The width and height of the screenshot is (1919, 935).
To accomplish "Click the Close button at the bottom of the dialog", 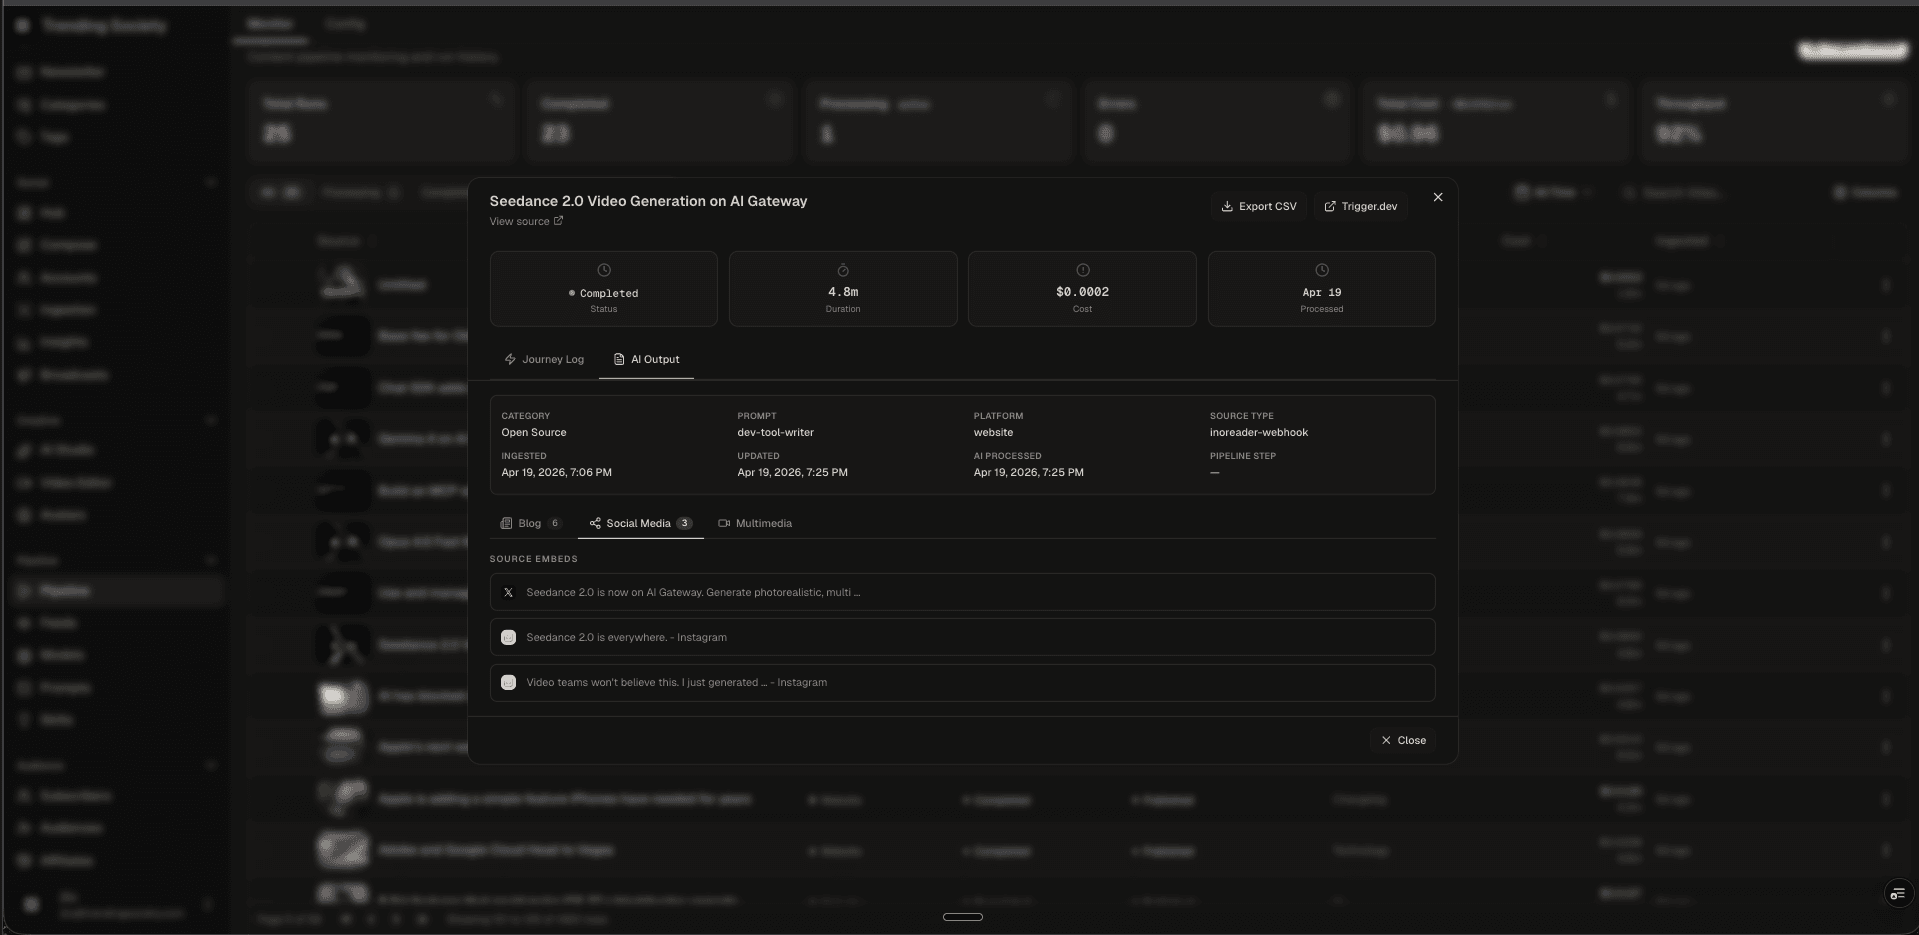I will [1404, 740].
